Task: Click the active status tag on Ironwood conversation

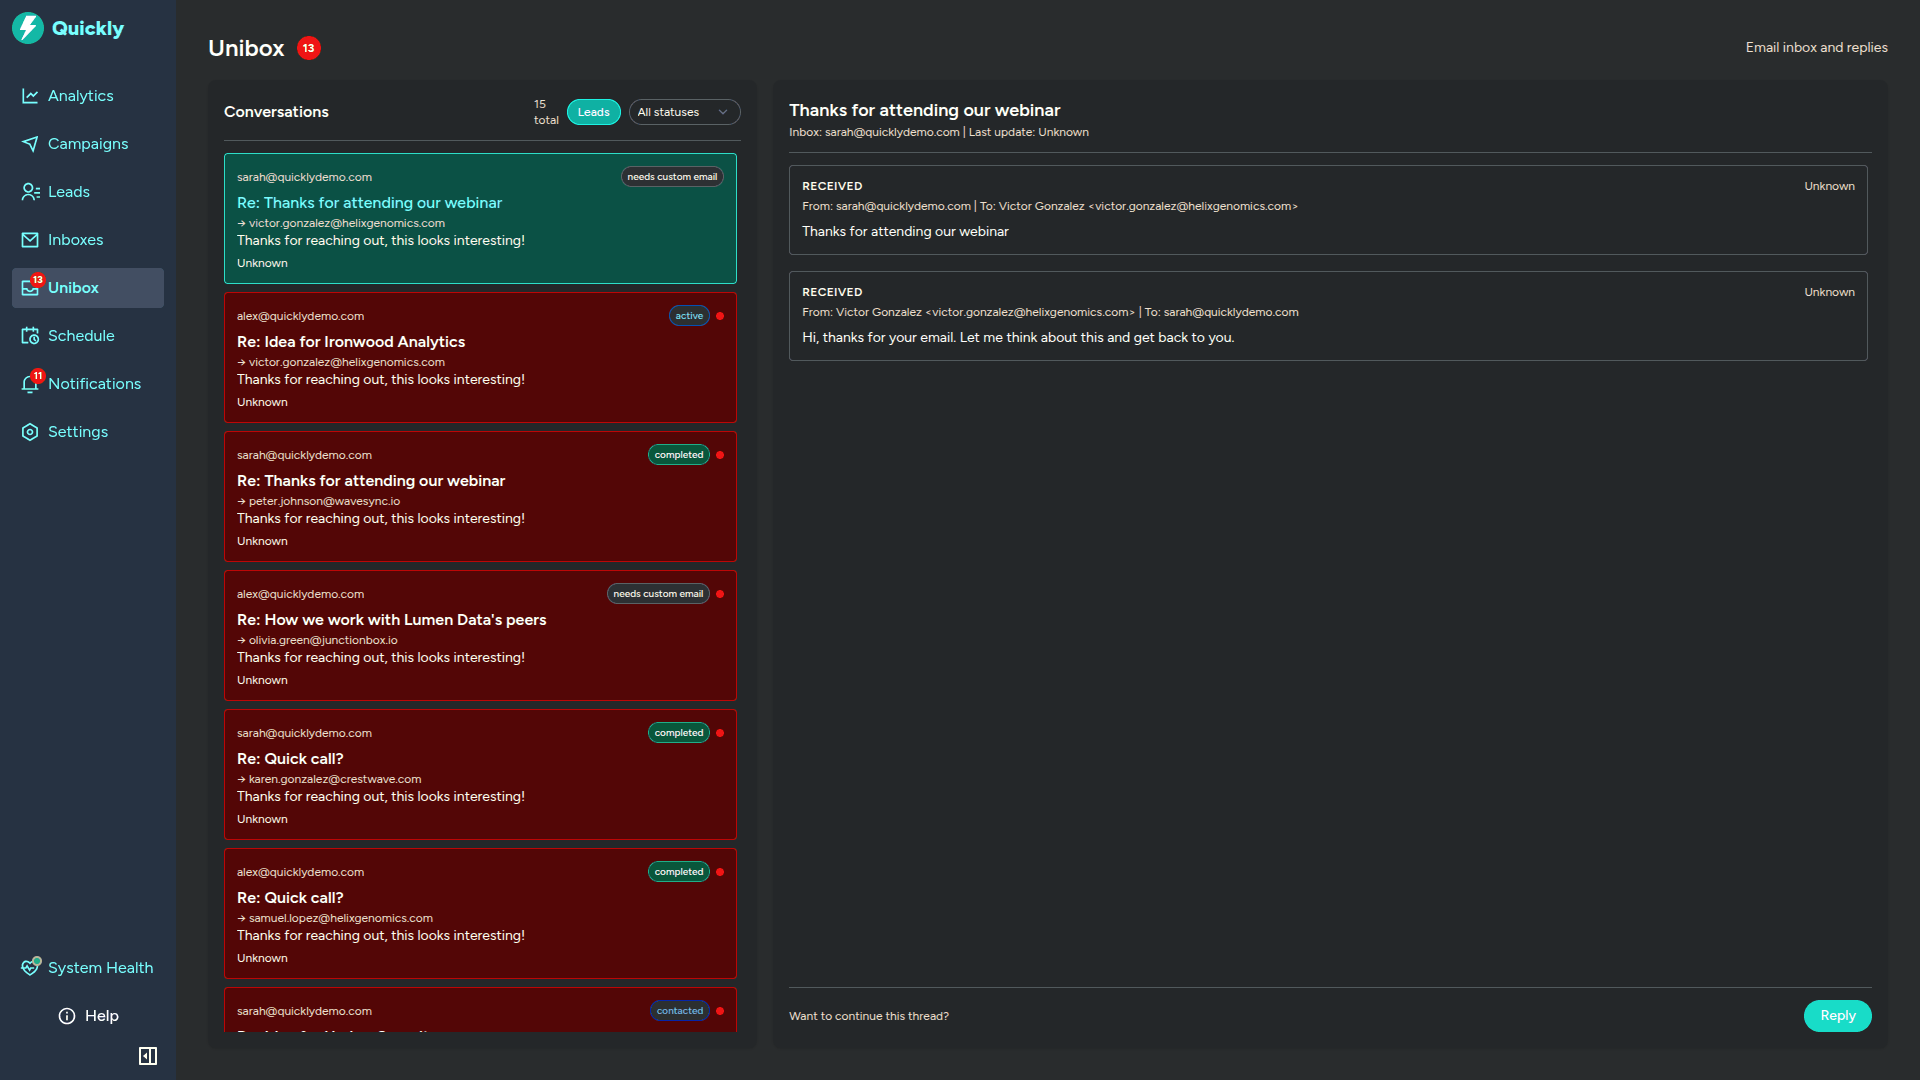Action: (689, 316)
